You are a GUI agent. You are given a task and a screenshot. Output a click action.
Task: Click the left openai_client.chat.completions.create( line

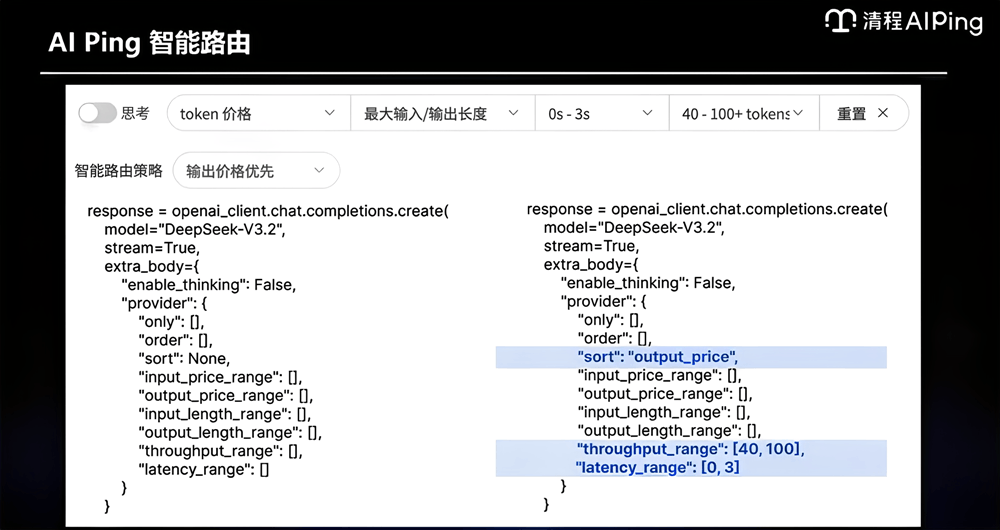[x=268, y=211]
